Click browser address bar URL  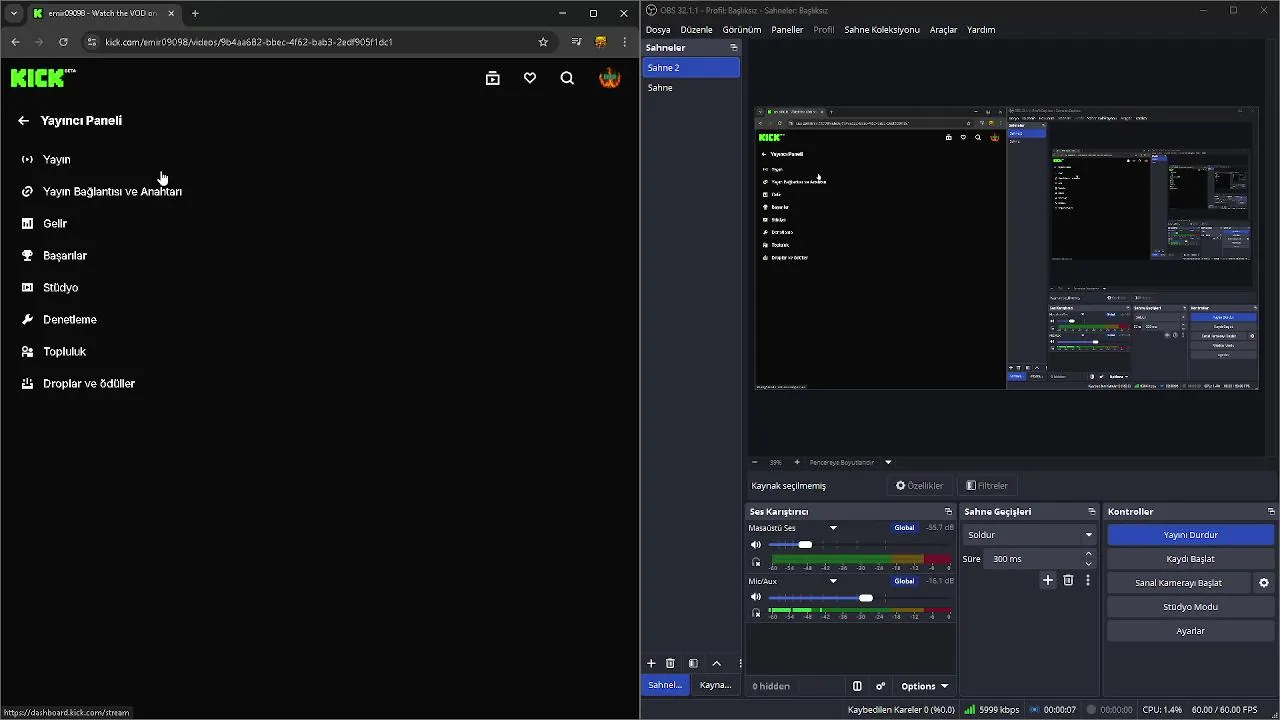[x=249, y=42]
